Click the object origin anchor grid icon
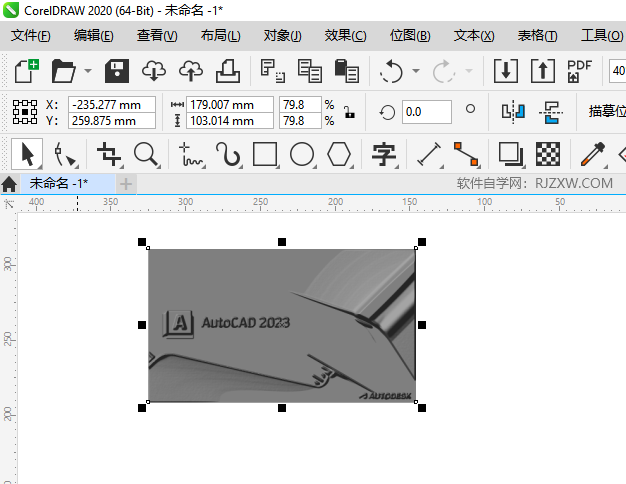Image resolution: width=626 pixels, height=484 pixels. point(25,112)
